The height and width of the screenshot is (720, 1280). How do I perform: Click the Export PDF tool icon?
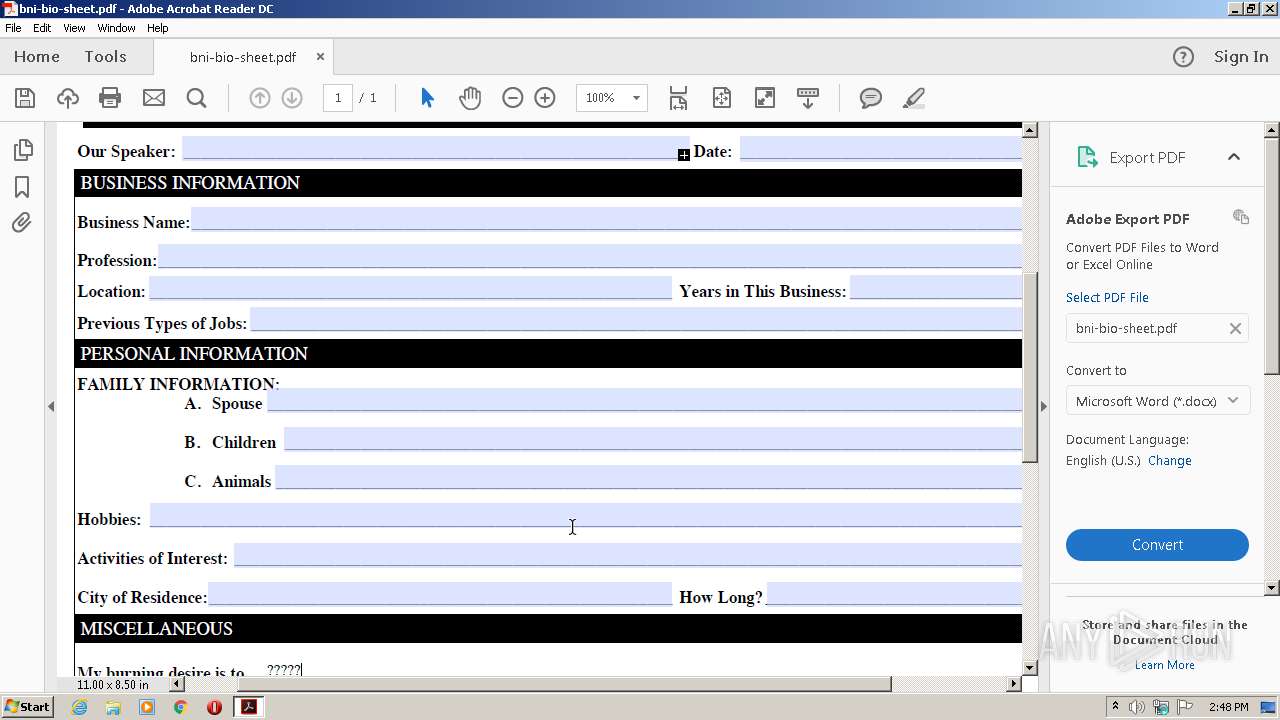pos(1087,157)
